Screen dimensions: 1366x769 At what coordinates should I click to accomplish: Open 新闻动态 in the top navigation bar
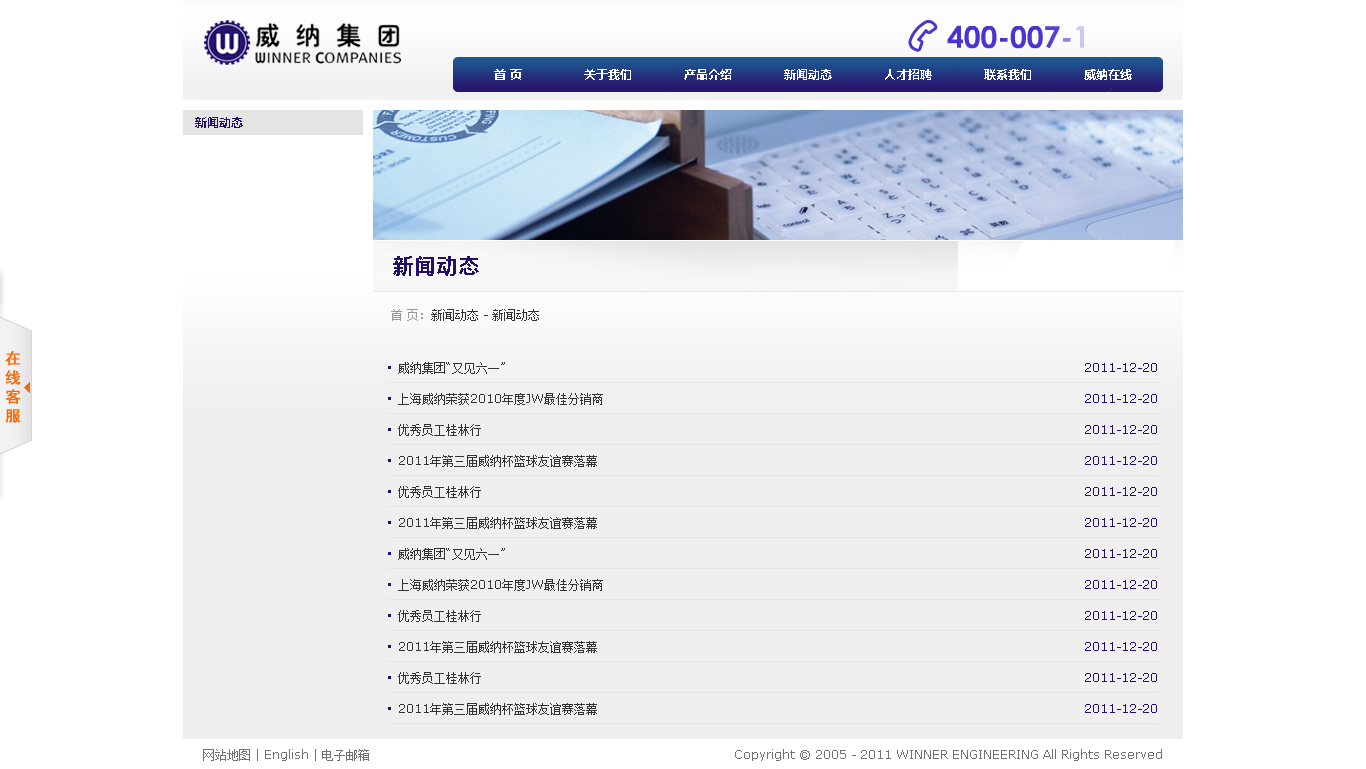pyautogui.click(x=807, y=75)
